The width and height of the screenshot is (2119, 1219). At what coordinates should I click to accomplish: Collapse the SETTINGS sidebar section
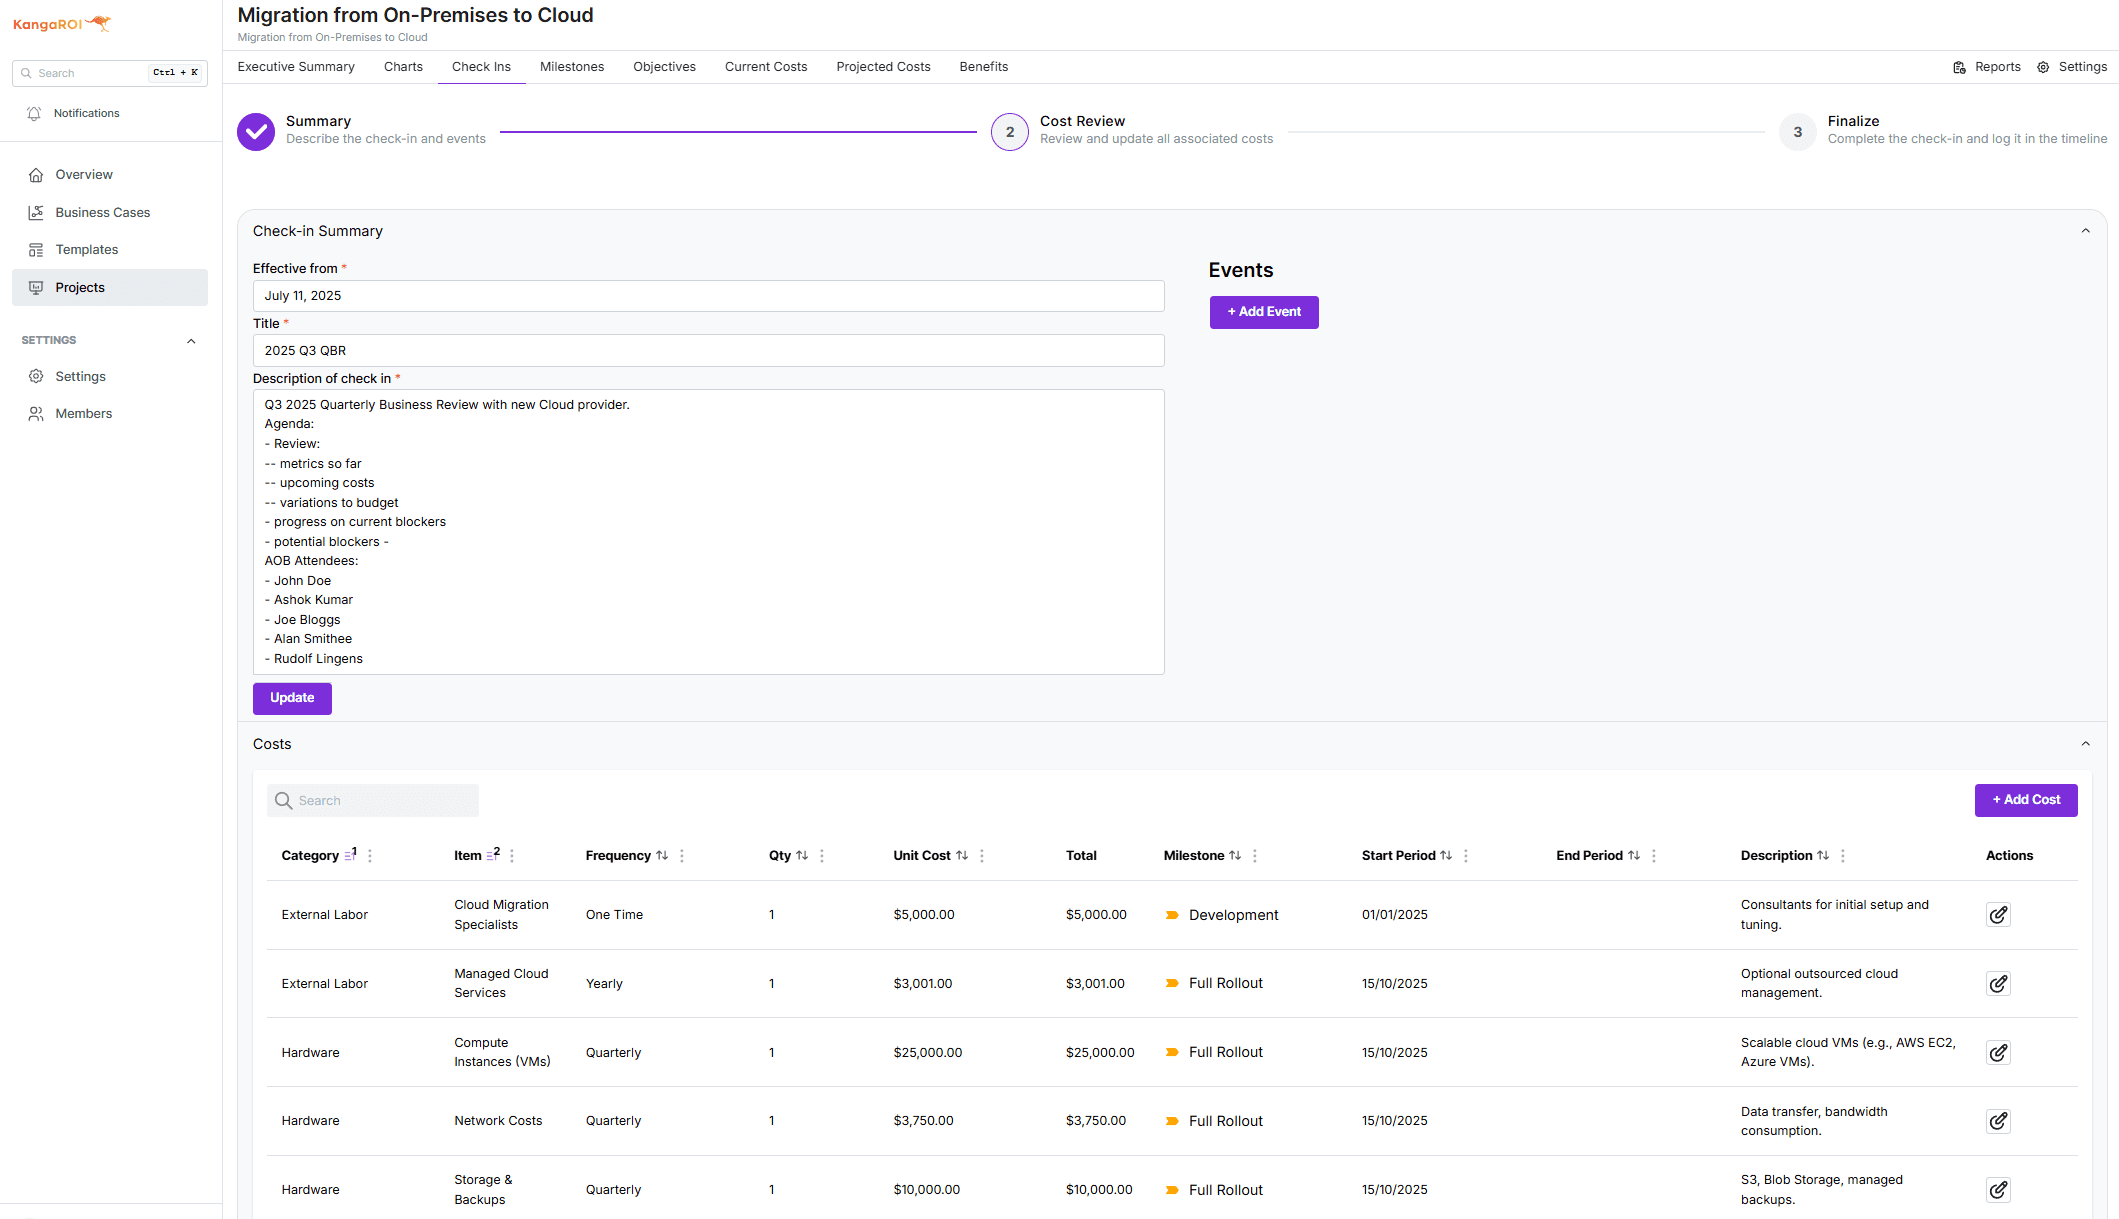[191, 341]
